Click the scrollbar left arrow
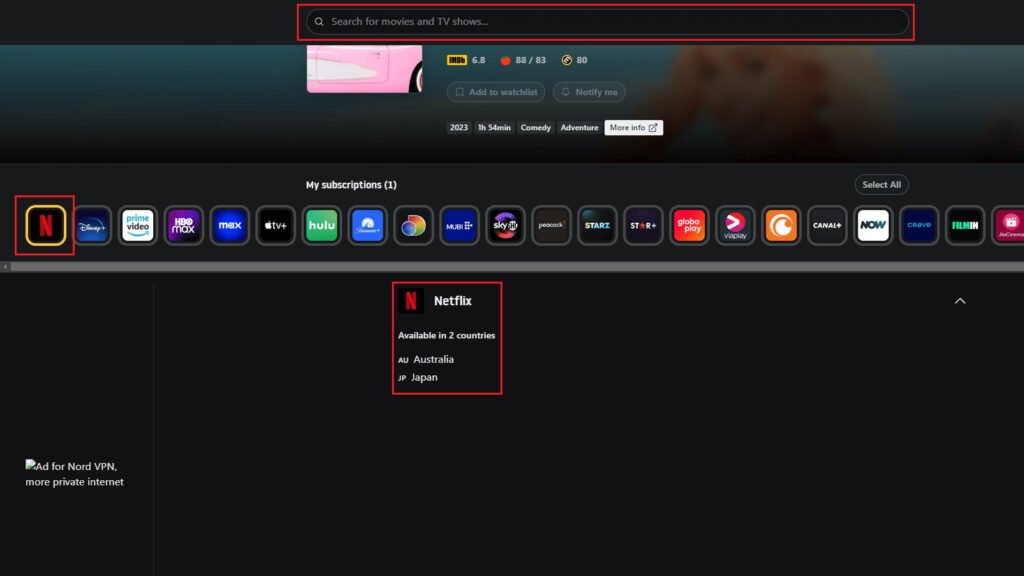Screen dimensions: 1024x576 tap(5, 266)
